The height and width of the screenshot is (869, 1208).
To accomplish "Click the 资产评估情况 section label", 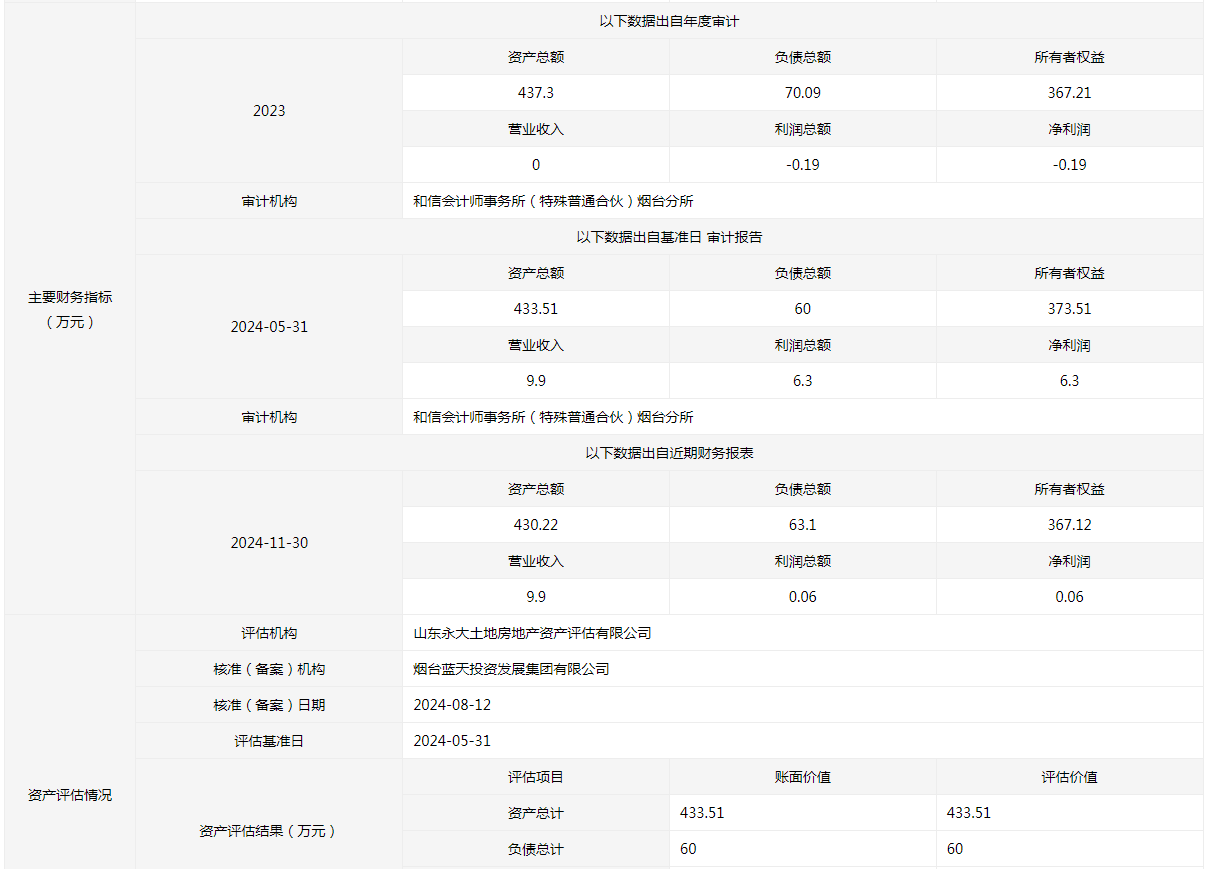I will [70, 795].
